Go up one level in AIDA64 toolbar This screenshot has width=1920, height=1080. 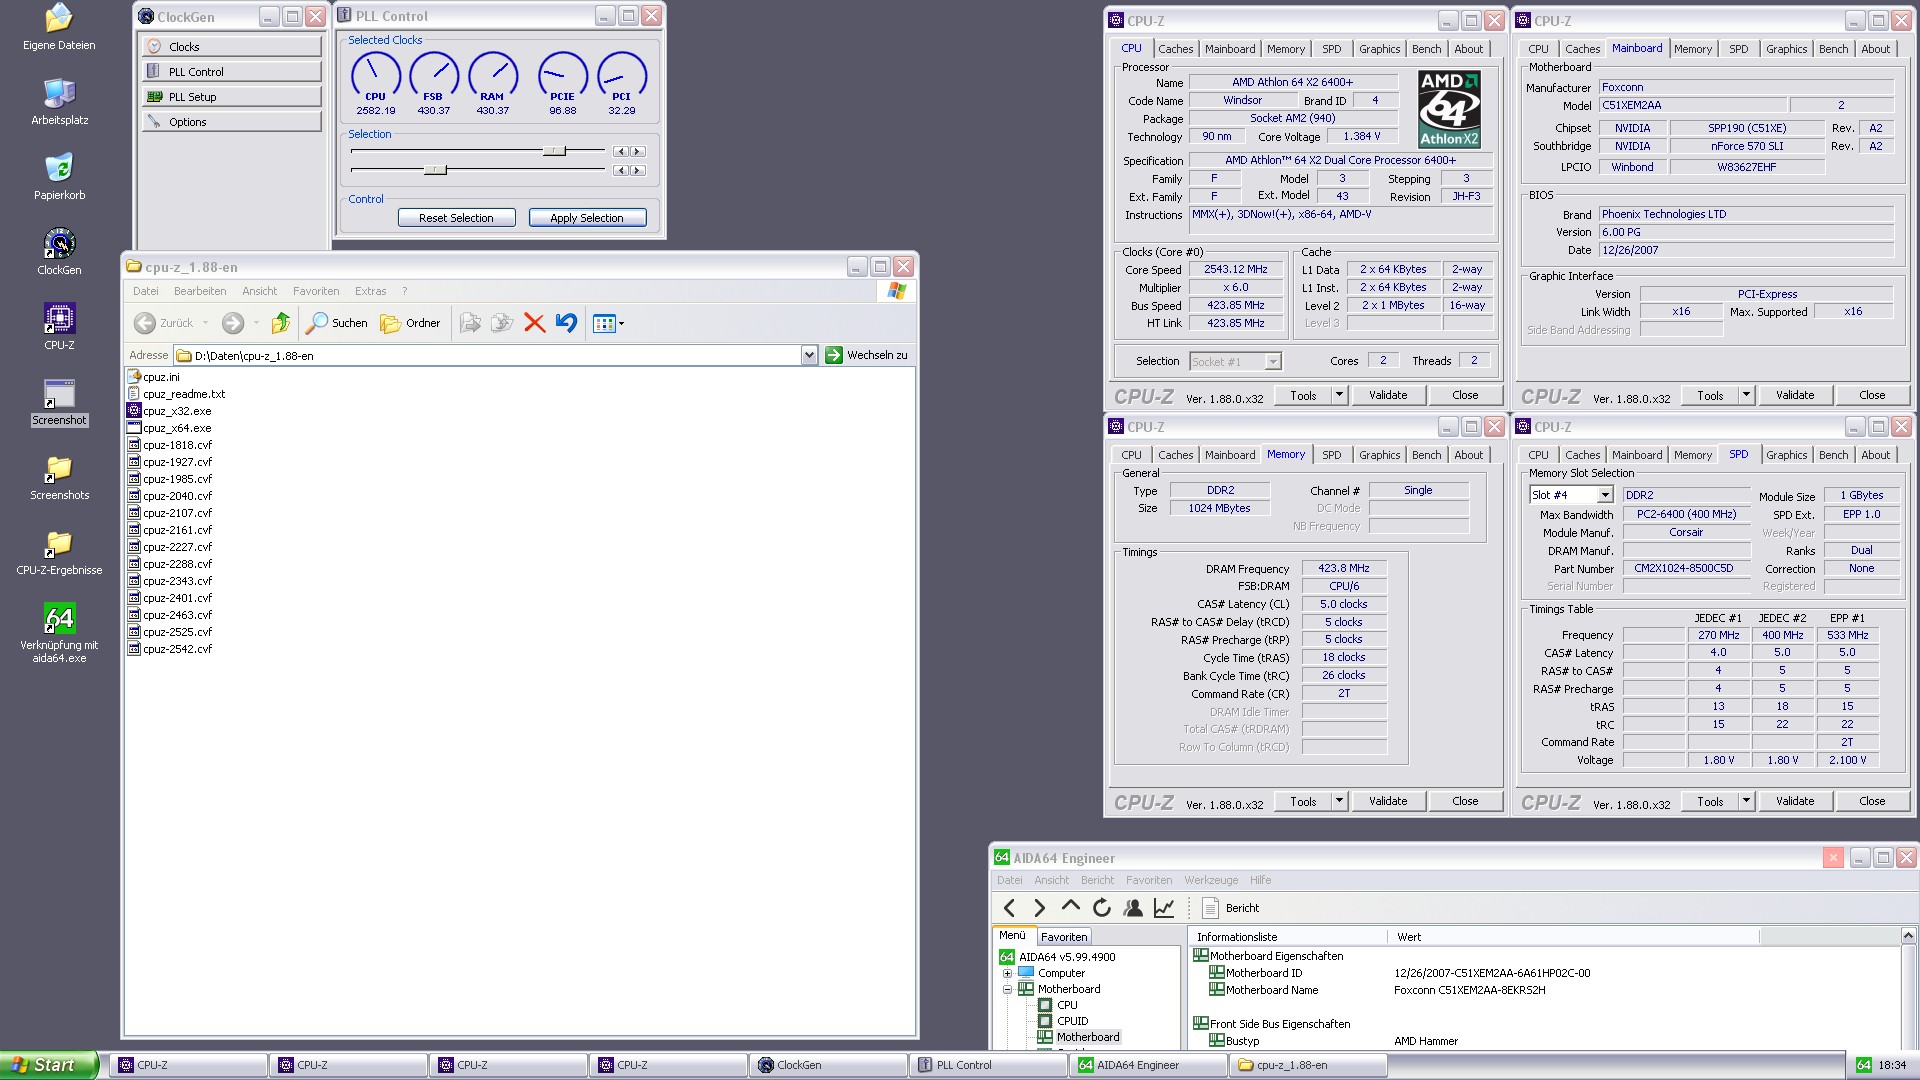1070,907
